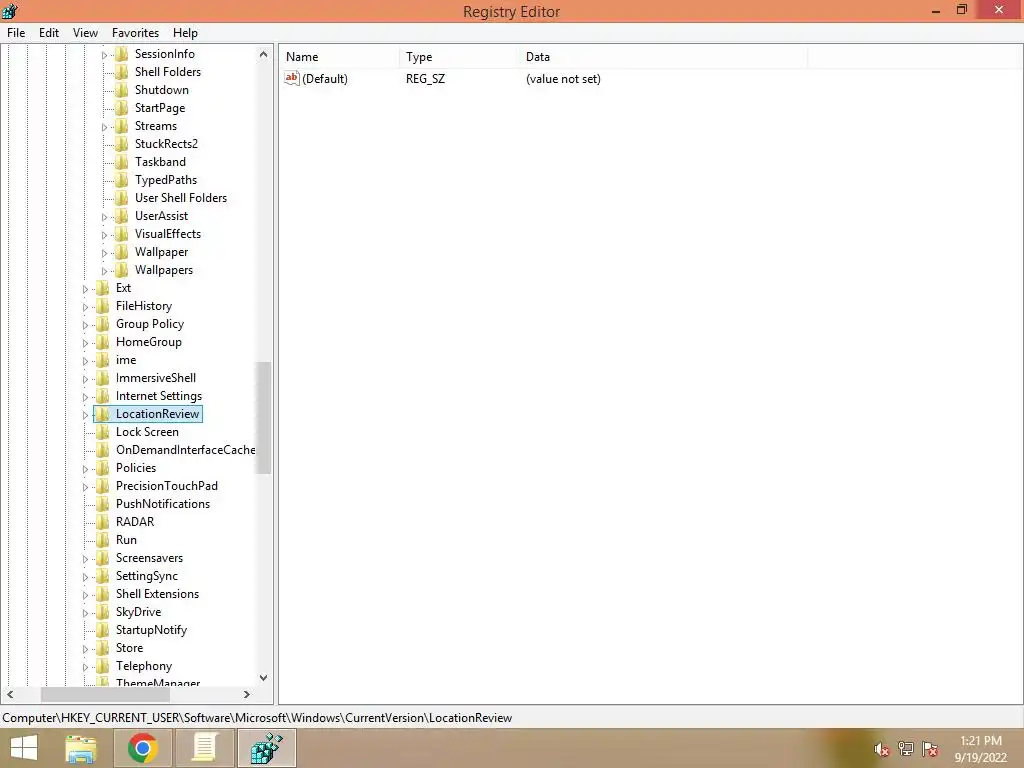This screenshot has width=1024, height=768.
Task: Open the Help menu
Action: click(185, 33)
